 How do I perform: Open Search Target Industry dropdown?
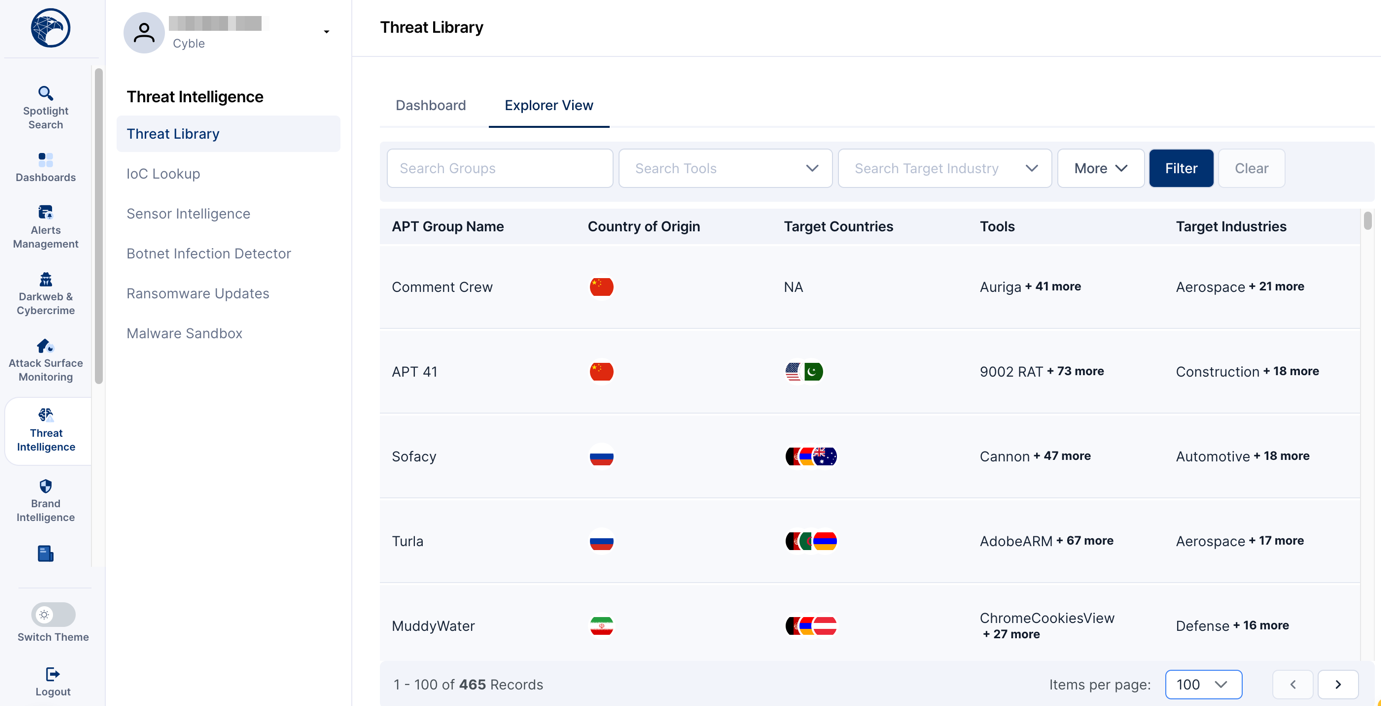coord(944,168)
